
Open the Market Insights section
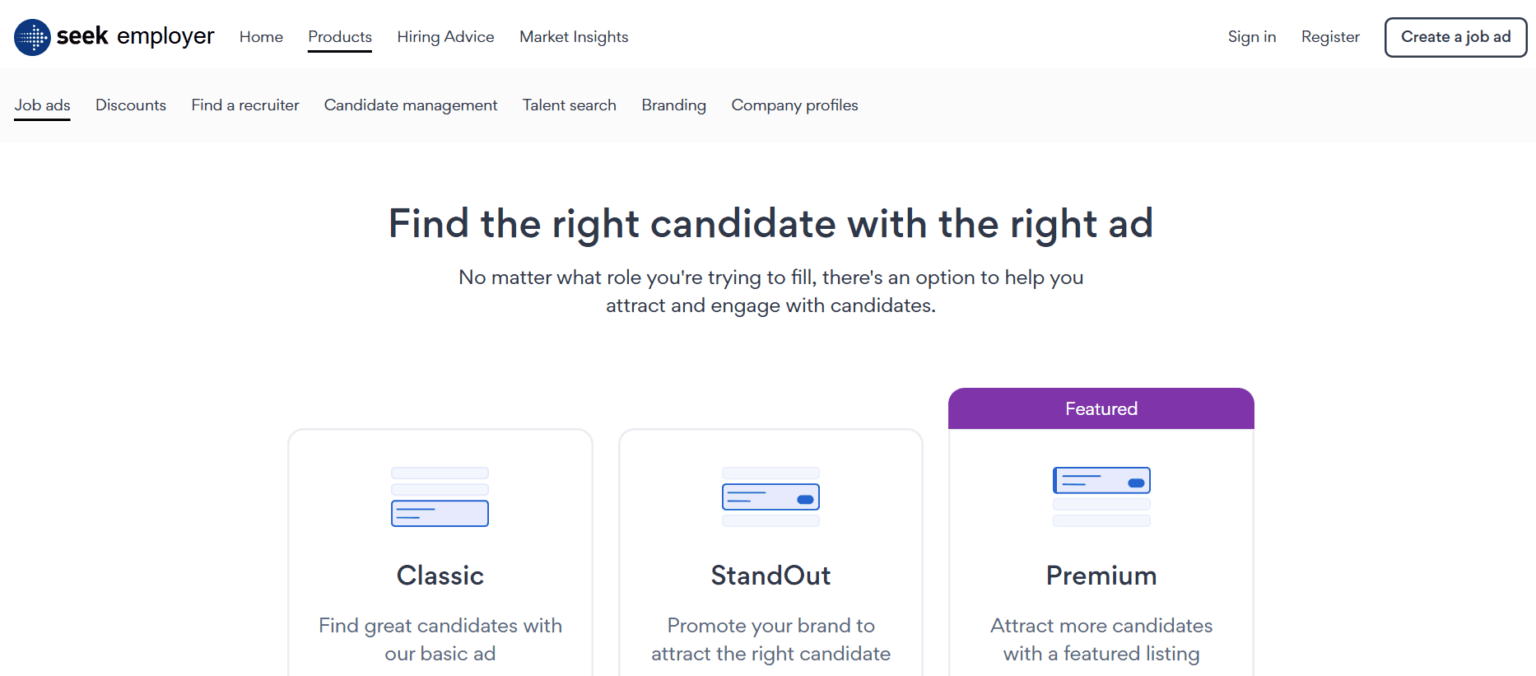pos(573,36)
